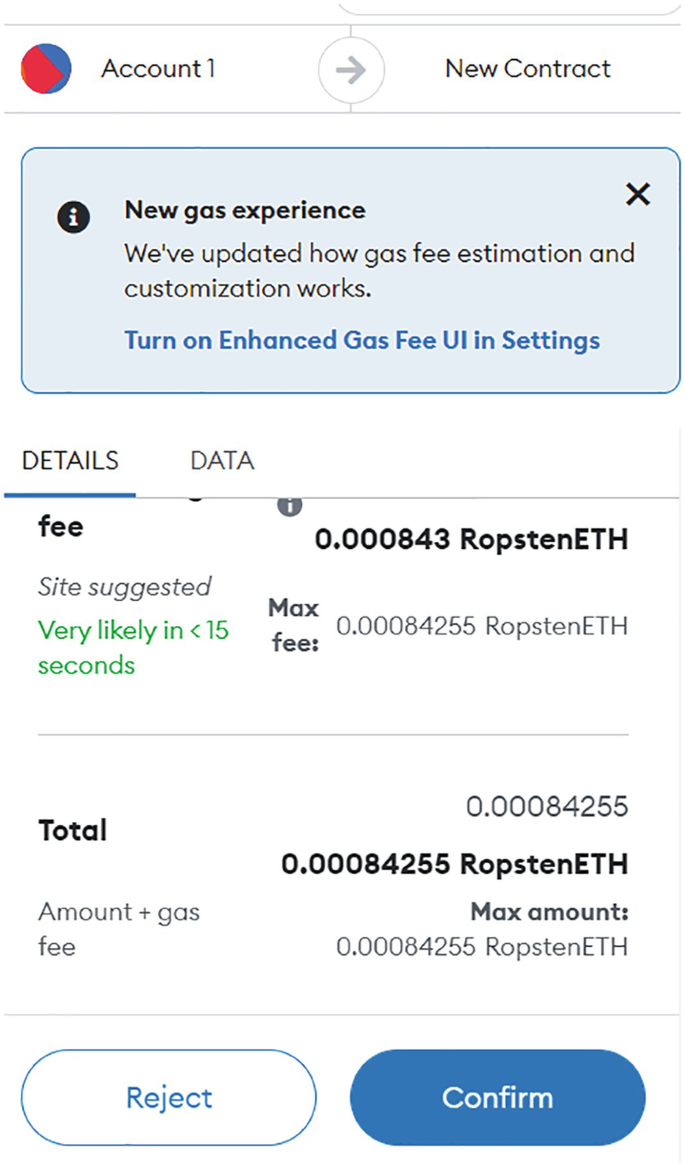Click the New gas experience heading
Screen dimensions: 685x1167
pos(245,210)
